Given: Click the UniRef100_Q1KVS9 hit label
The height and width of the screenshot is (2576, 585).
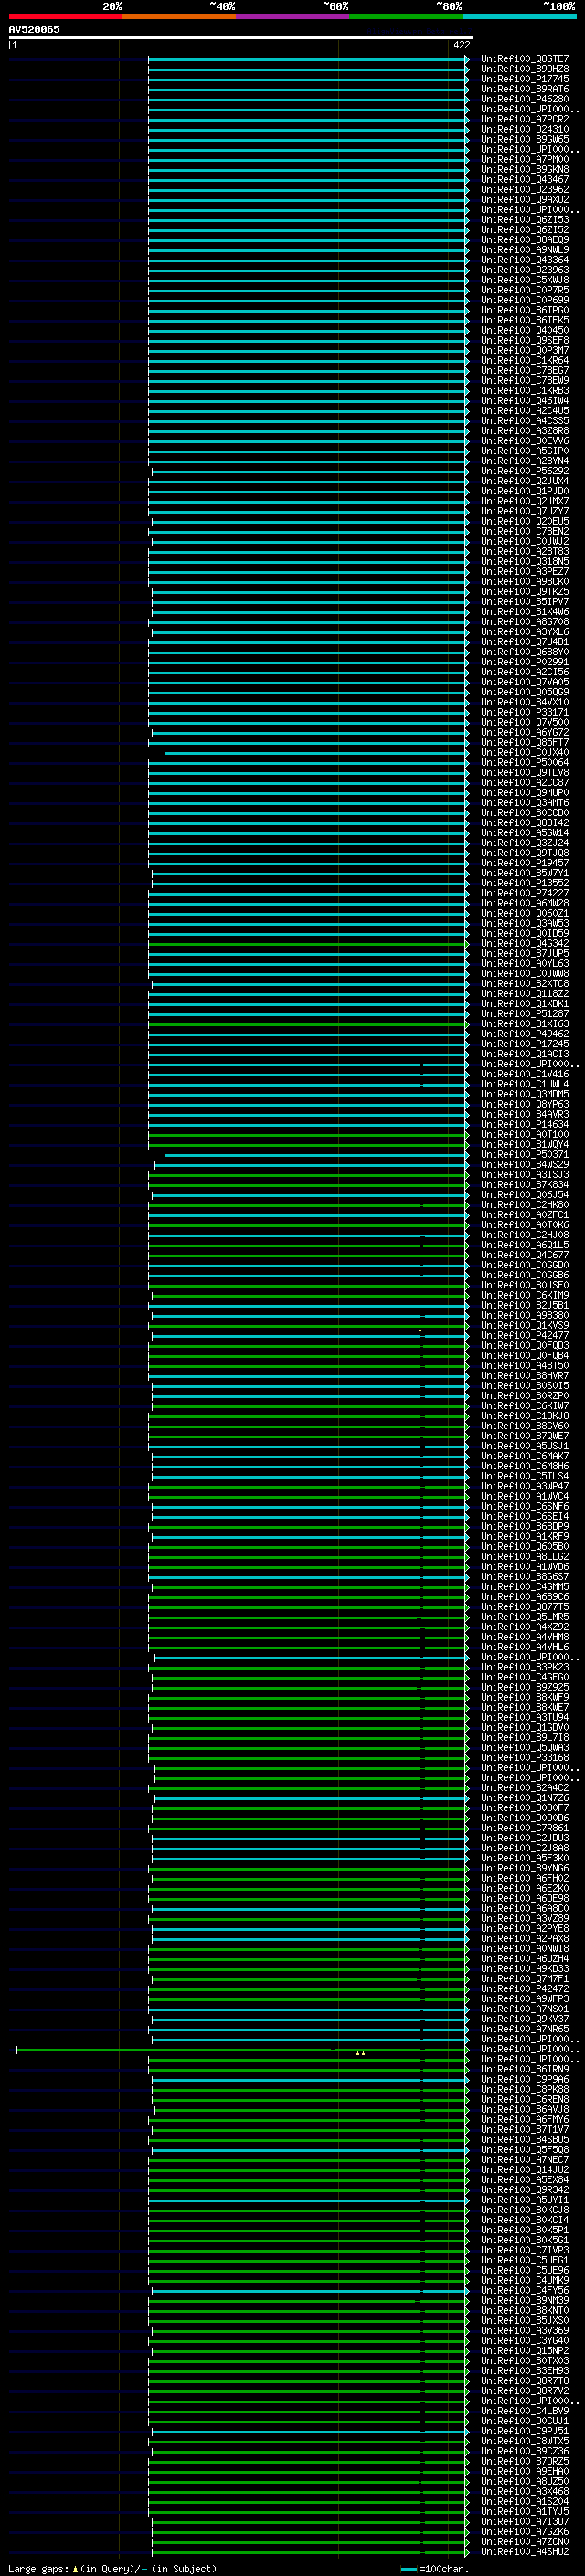Looking at the screenshot, I should tap(525, 1325).
